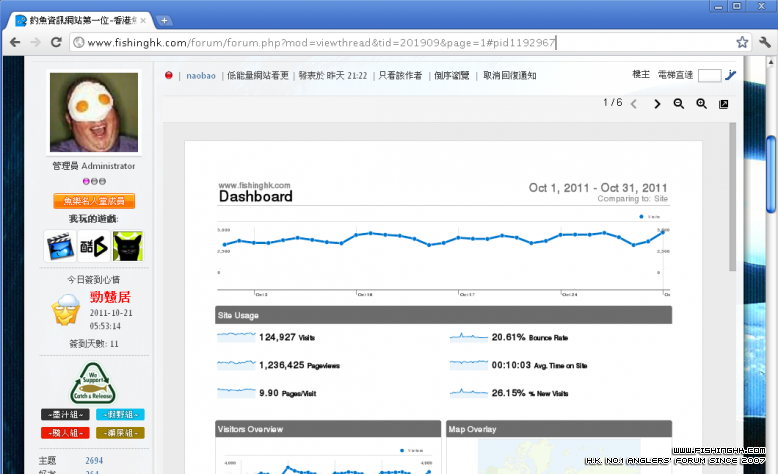
Task: Click the 20.61% Bounce Rate statistic
Action: [529, 338]
